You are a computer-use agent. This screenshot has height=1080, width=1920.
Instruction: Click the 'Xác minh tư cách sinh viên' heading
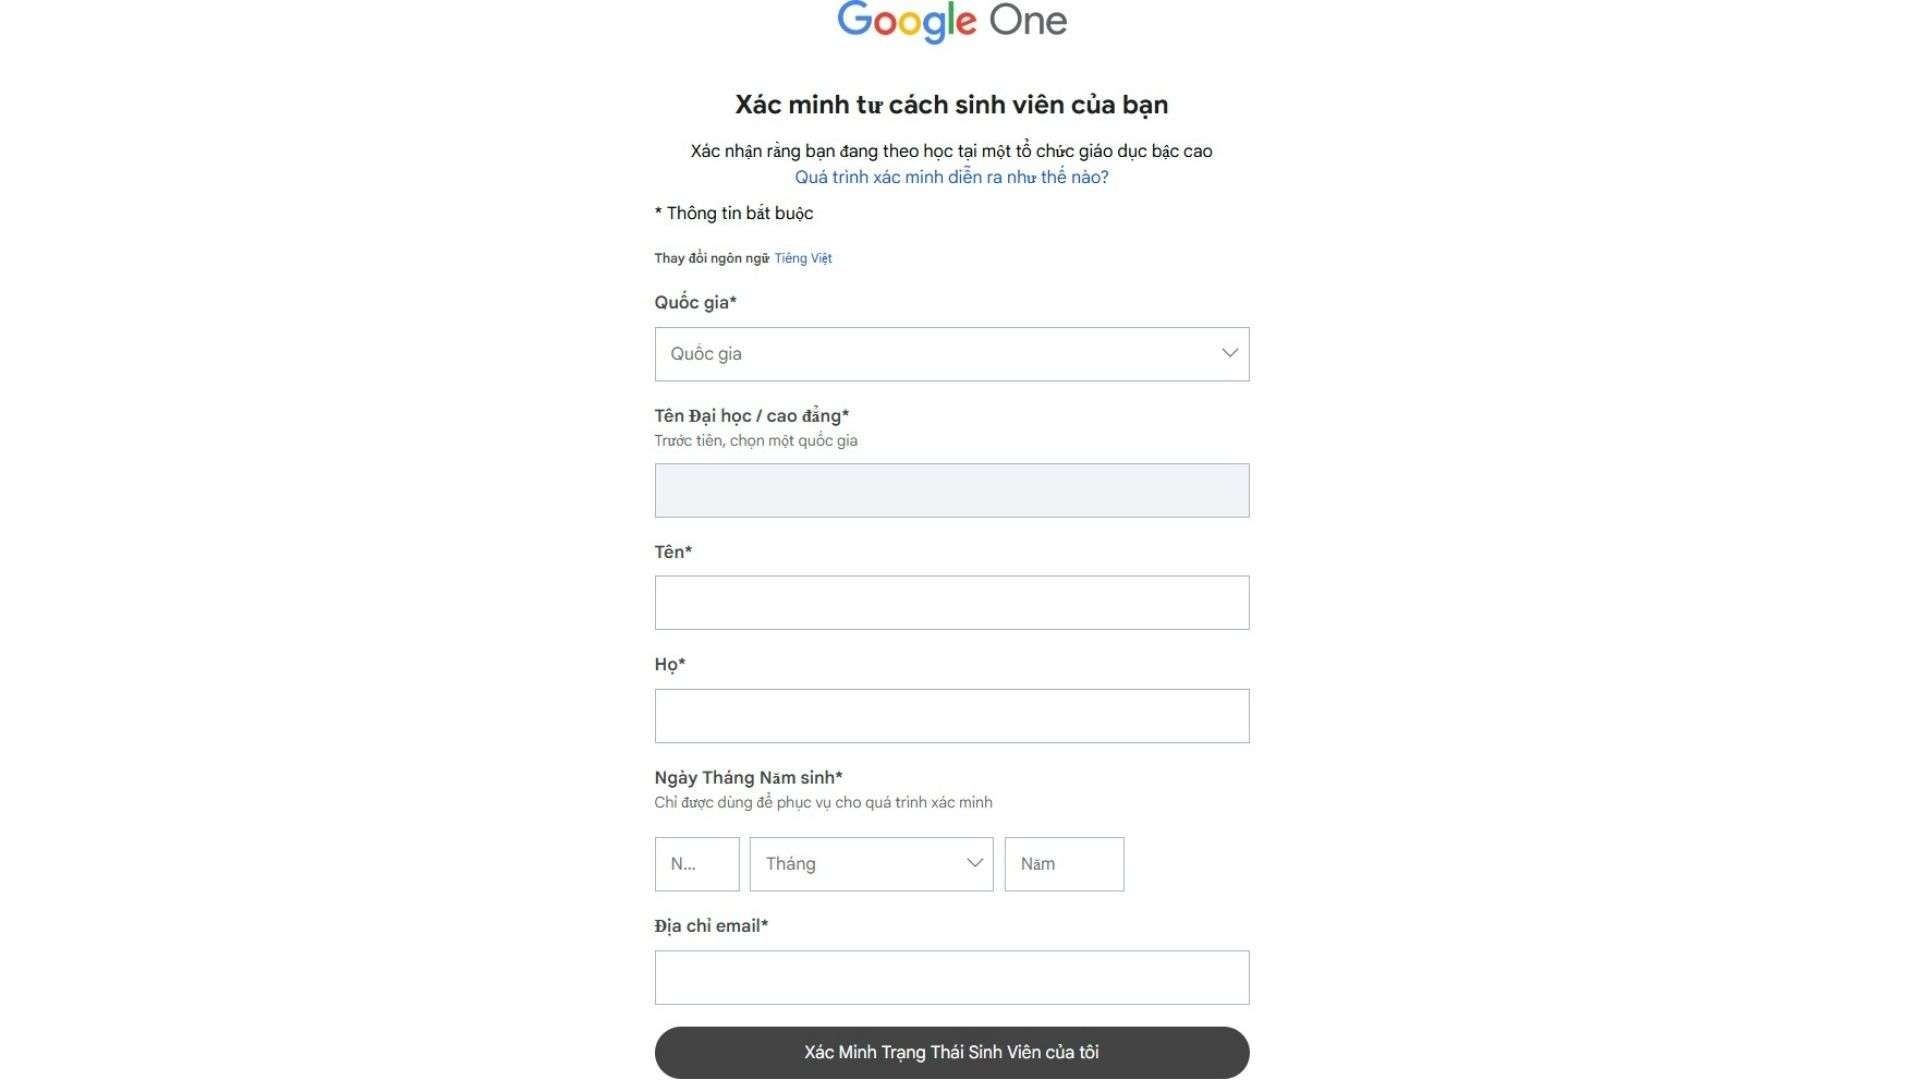click(951, 104)
